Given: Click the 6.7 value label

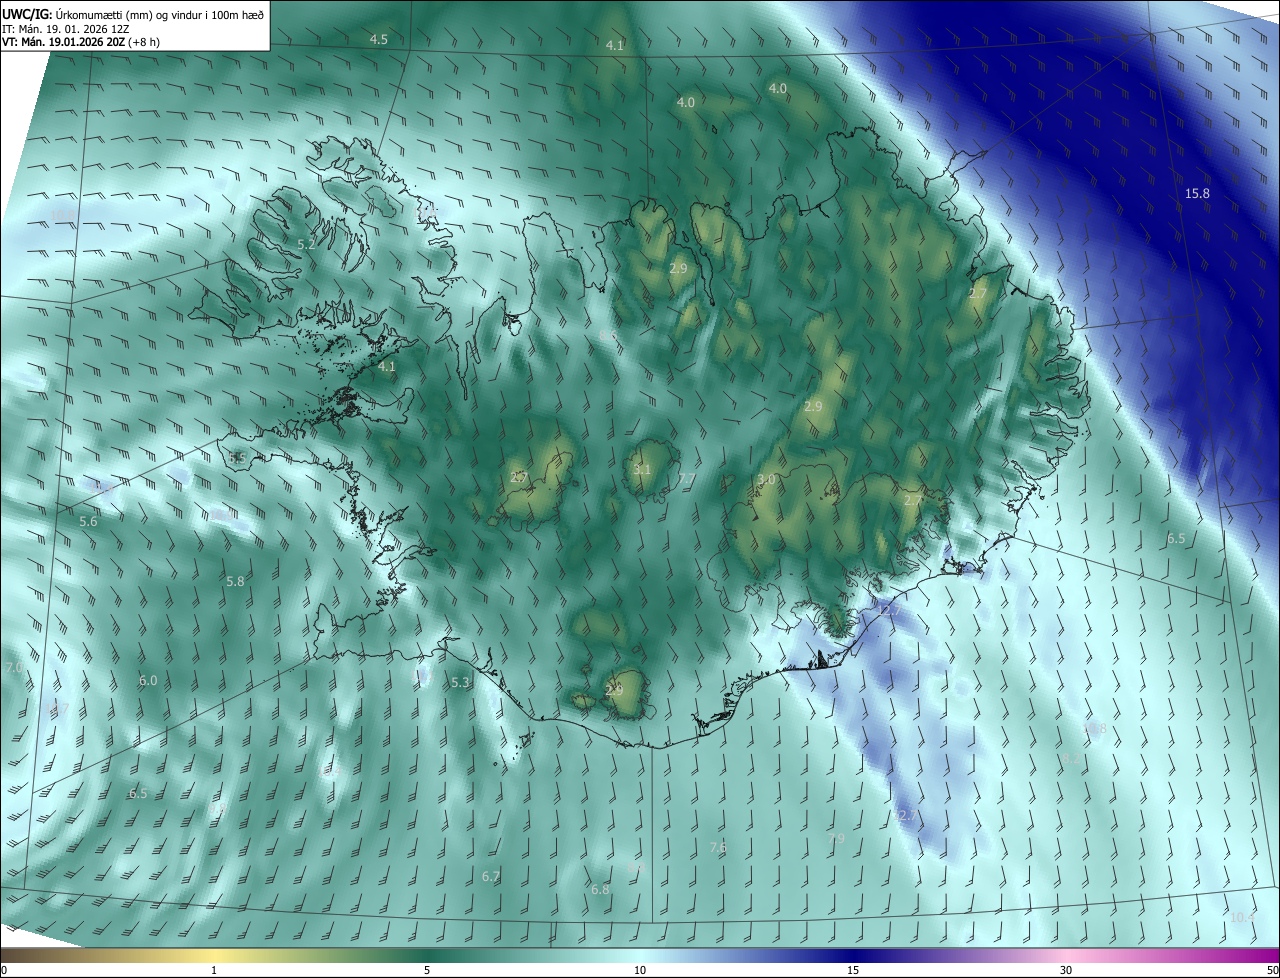Looking at the screenshot, I should point(491,876).
